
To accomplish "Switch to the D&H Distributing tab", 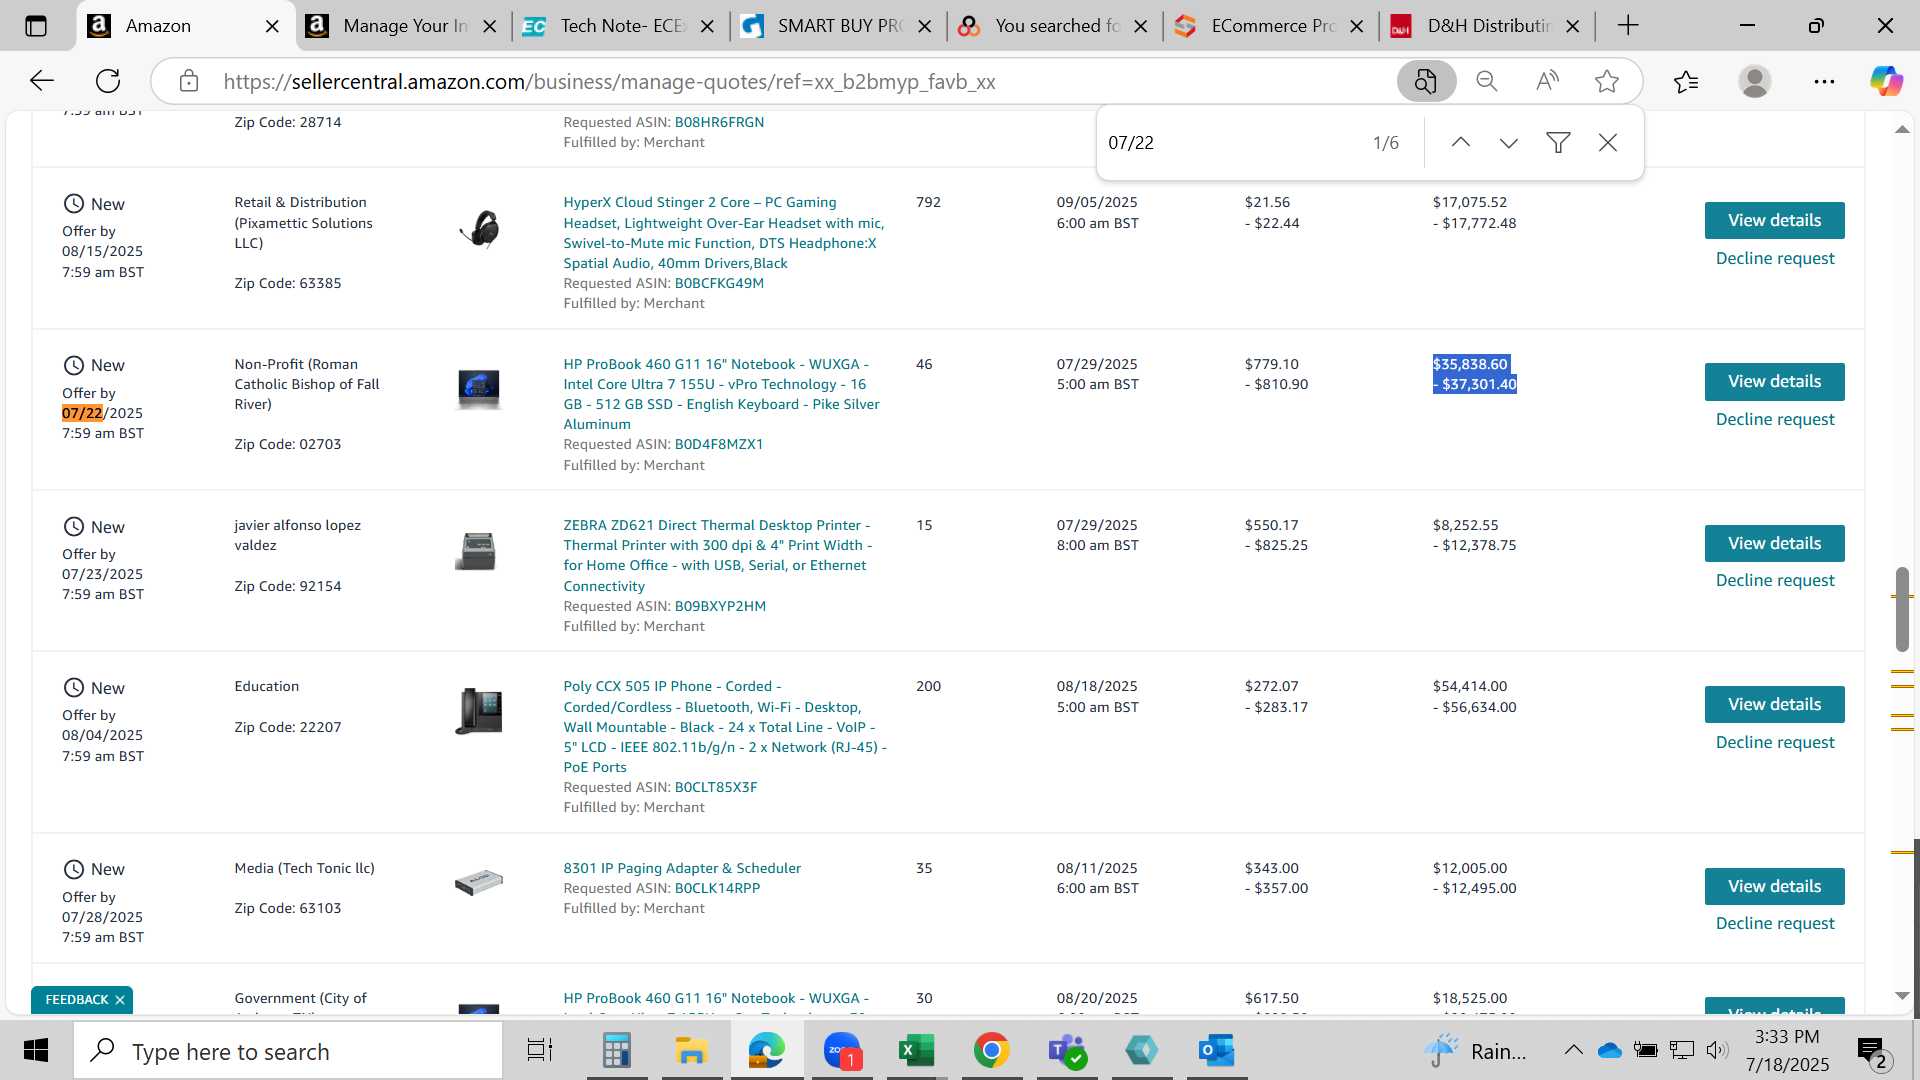I will 1488,26.
